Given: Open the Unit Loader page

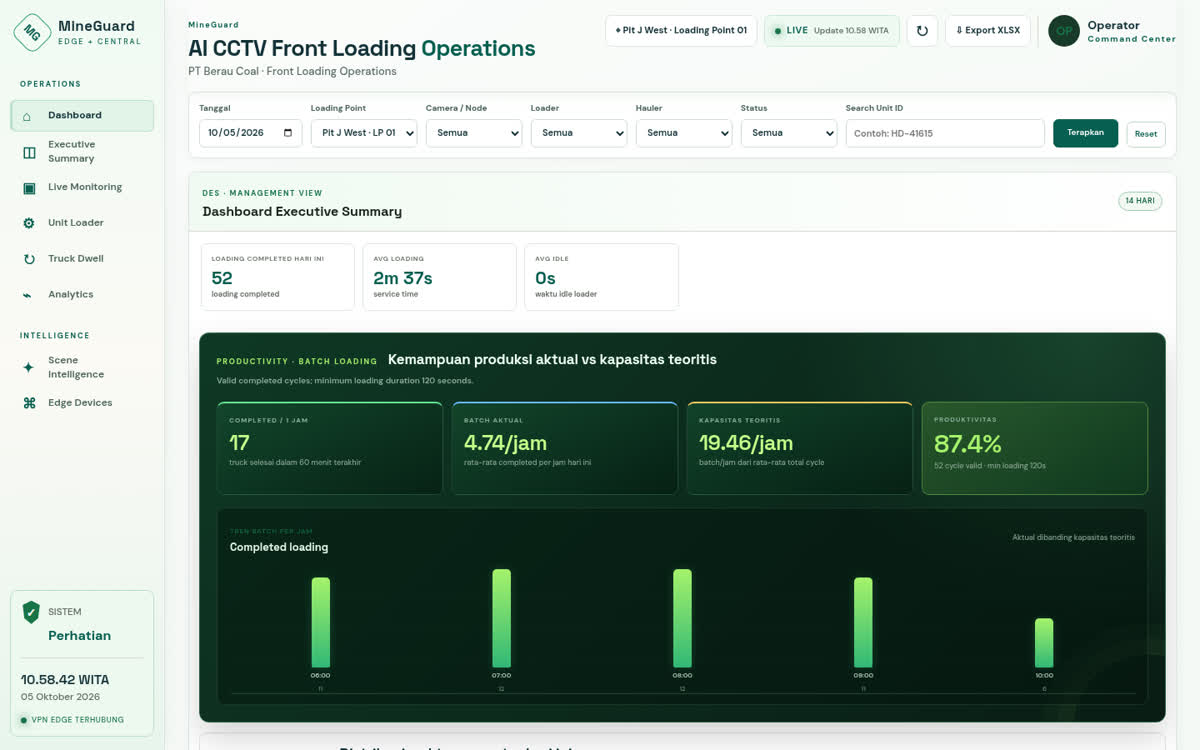Looking at the screenshot, I should click(x=82, y=223).
